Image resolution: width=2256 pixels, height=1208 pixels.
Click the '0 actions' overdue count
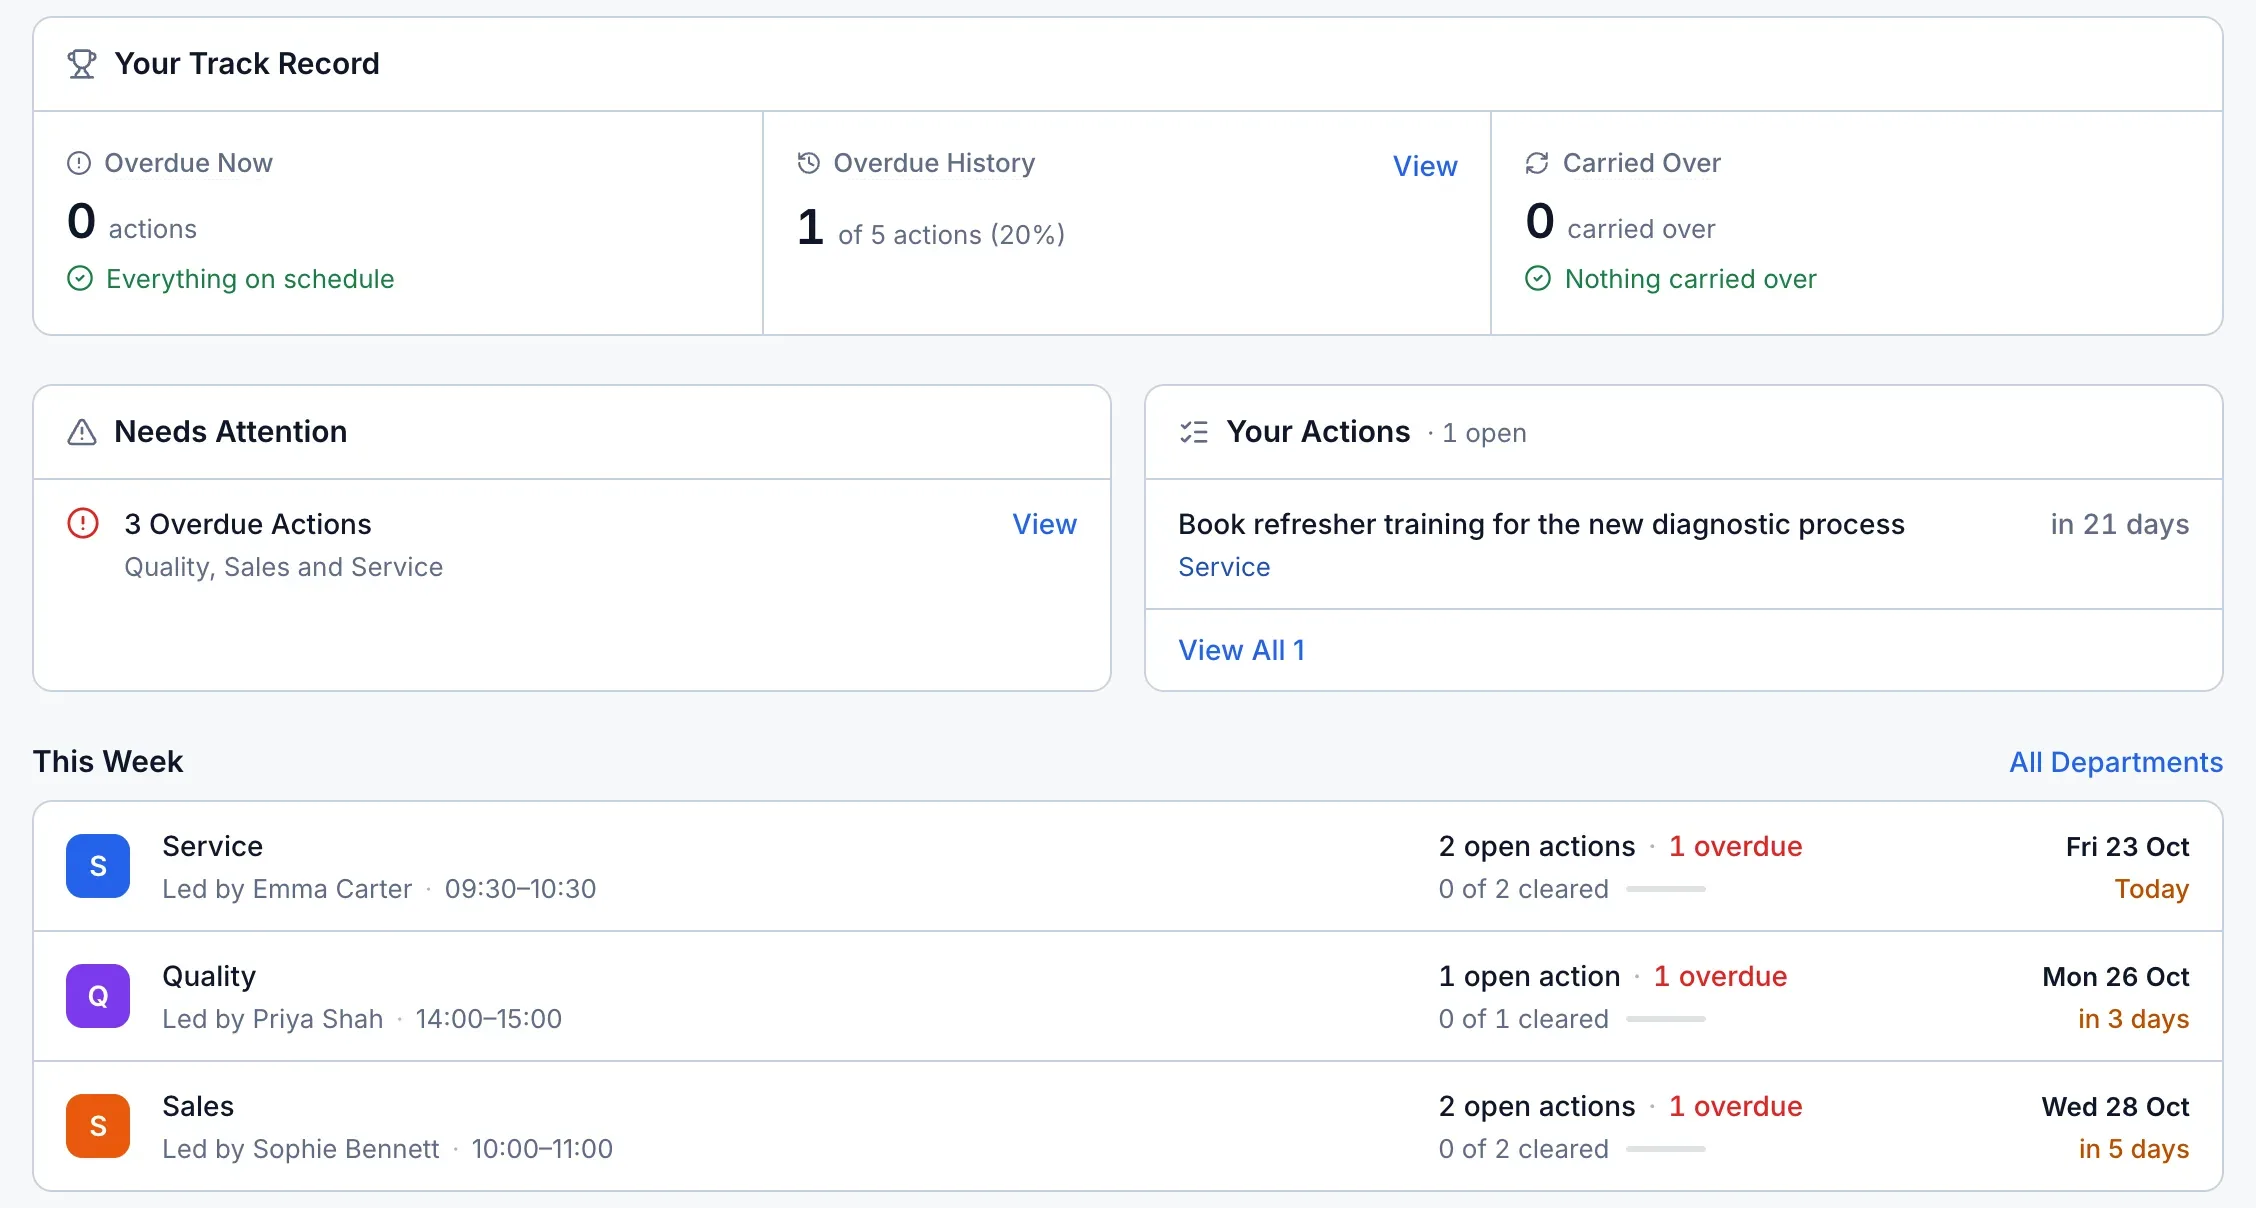pyautogui.click(x=132, y=222)
